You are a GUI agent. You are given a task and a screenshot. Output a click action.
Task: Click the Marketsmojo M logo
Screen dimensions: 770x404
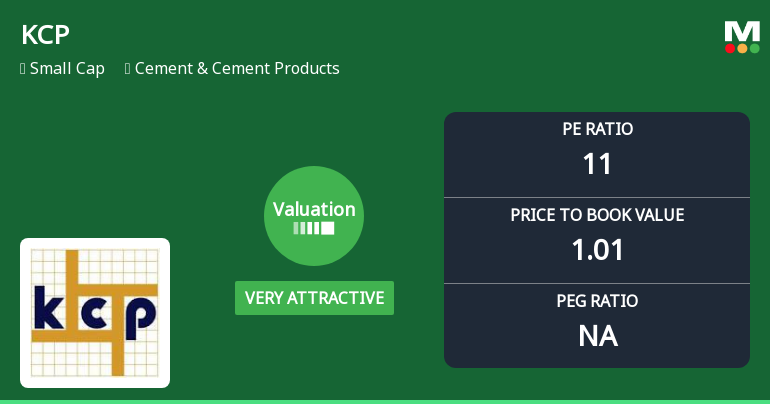pyautogui.click(x=742, y=31)
